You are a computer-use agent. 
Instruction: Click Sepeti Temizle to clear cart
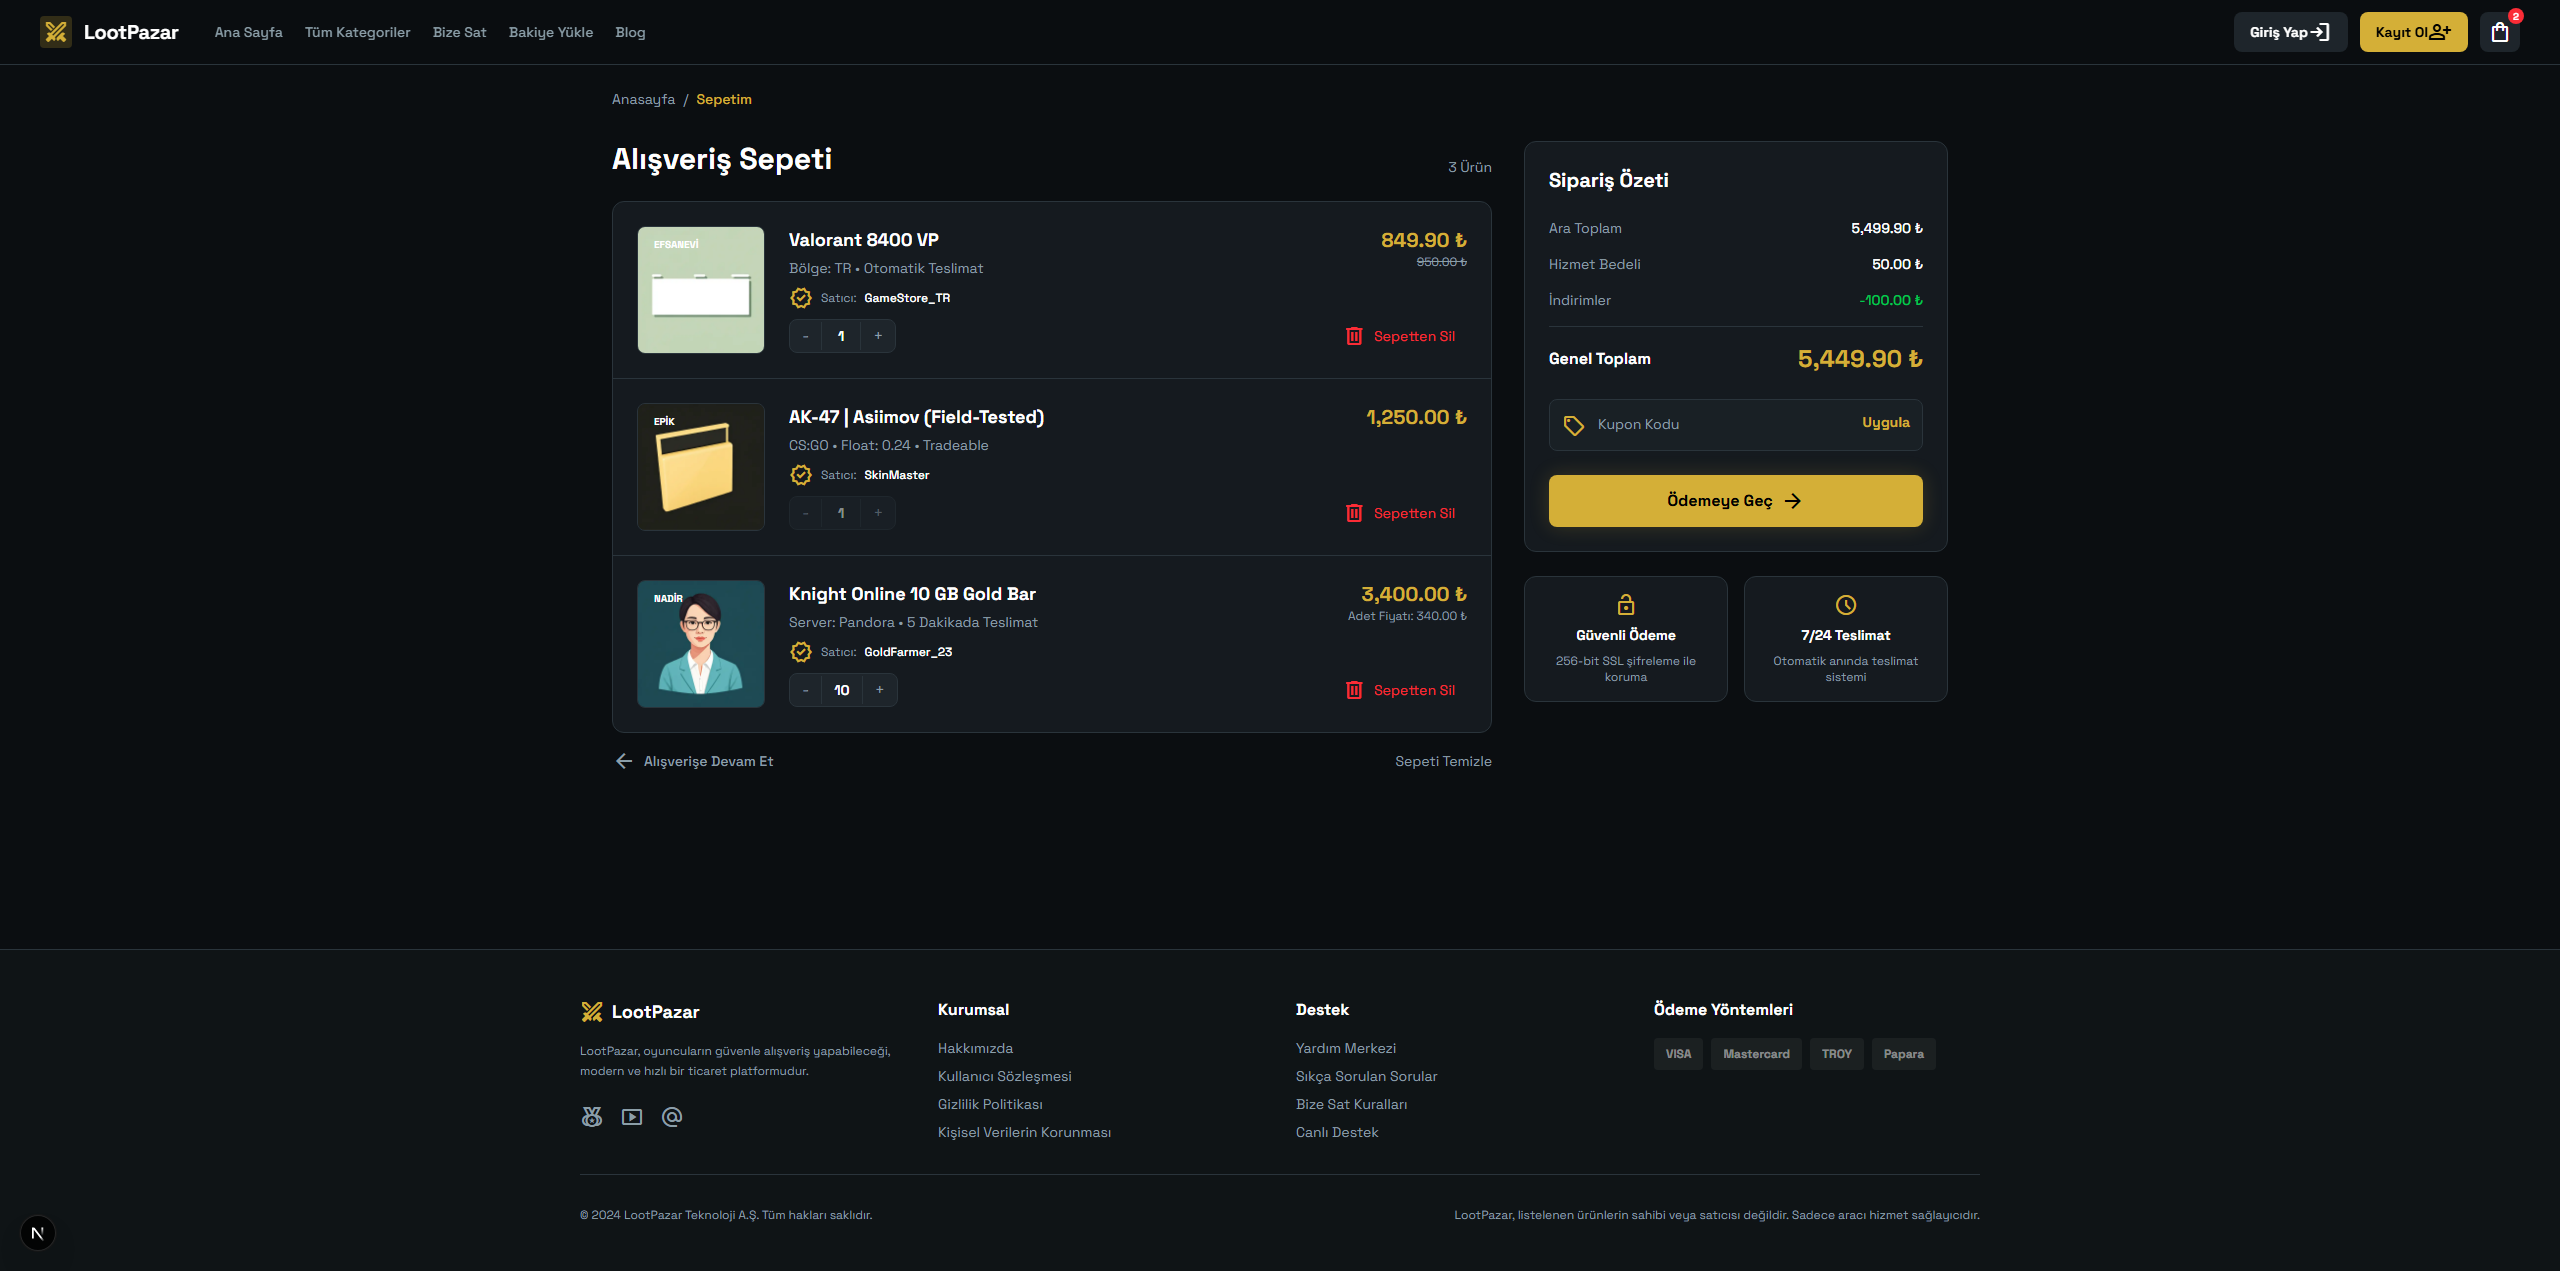[x=1443, y=761]
